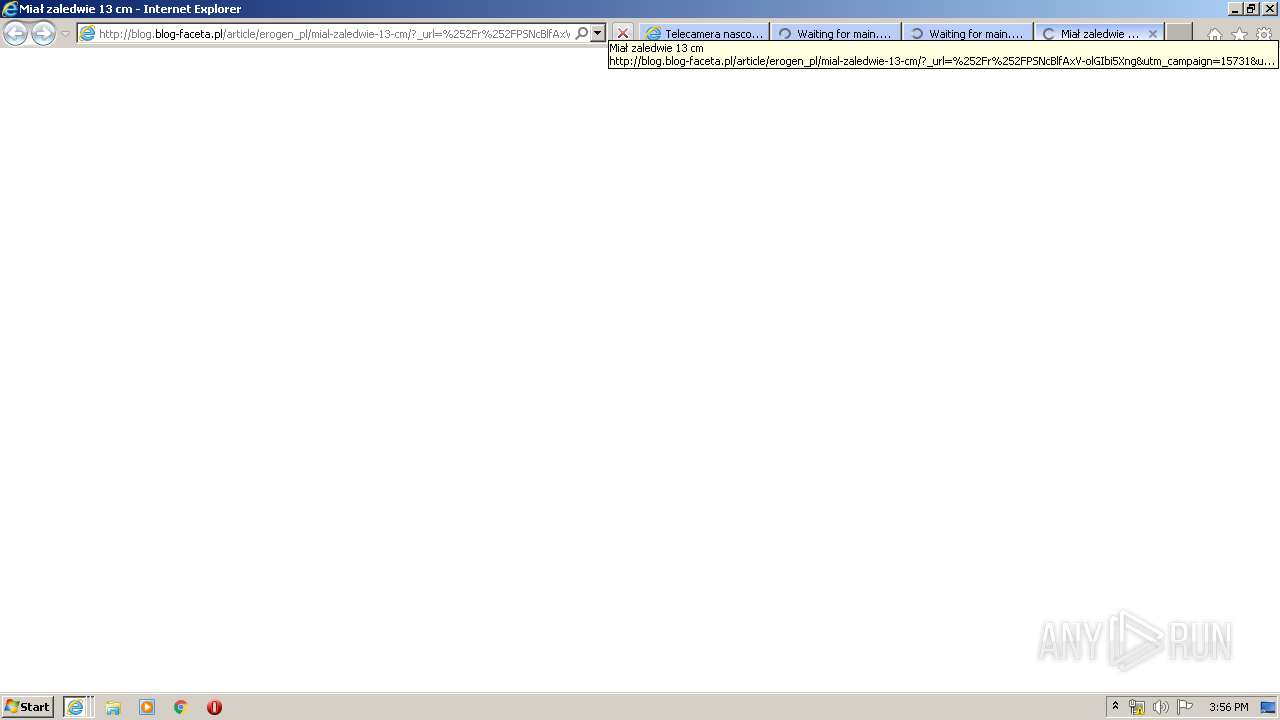Open the Windows Start menu
Screen dimensions: 1280x720
[x=28, y=707]
